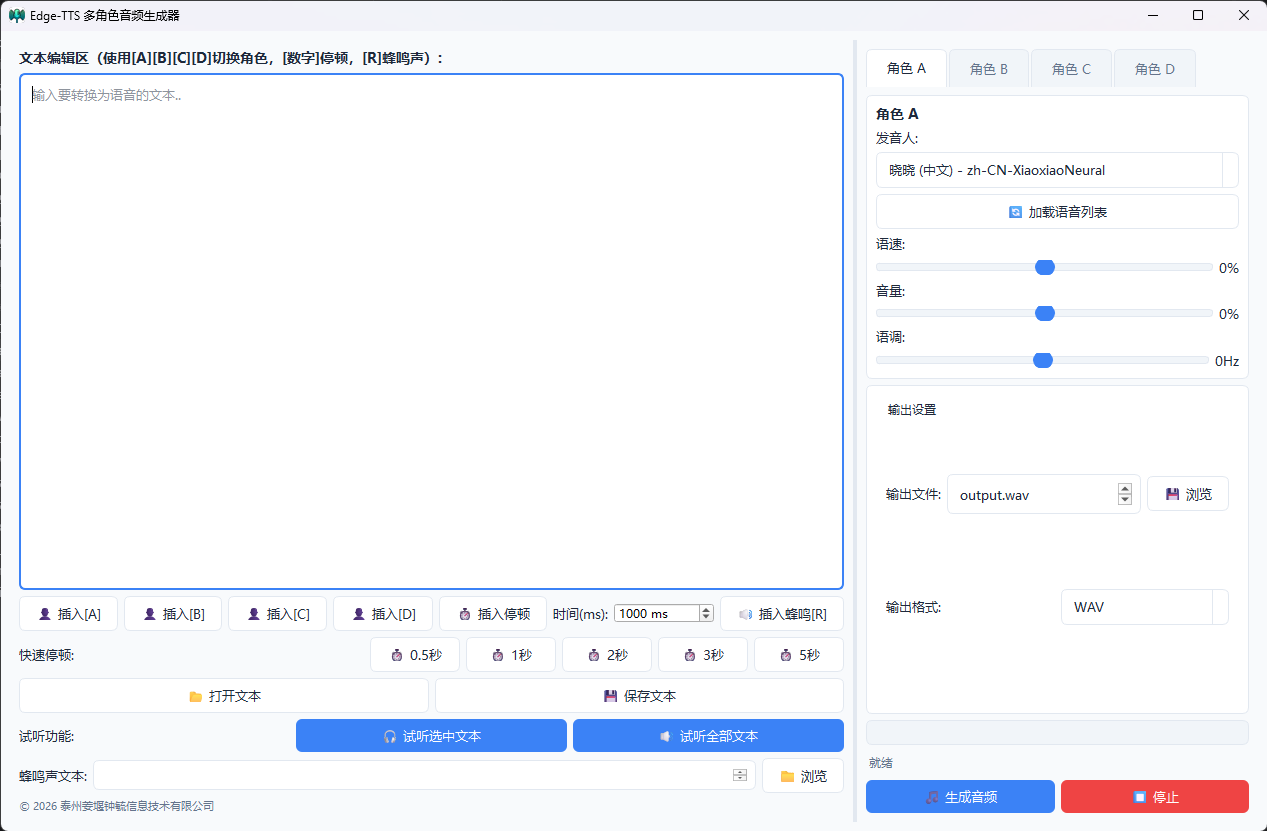Insert a beep marker with 插入蜂鸣[R]
The image size is (1267, 831).
(781, 614)
